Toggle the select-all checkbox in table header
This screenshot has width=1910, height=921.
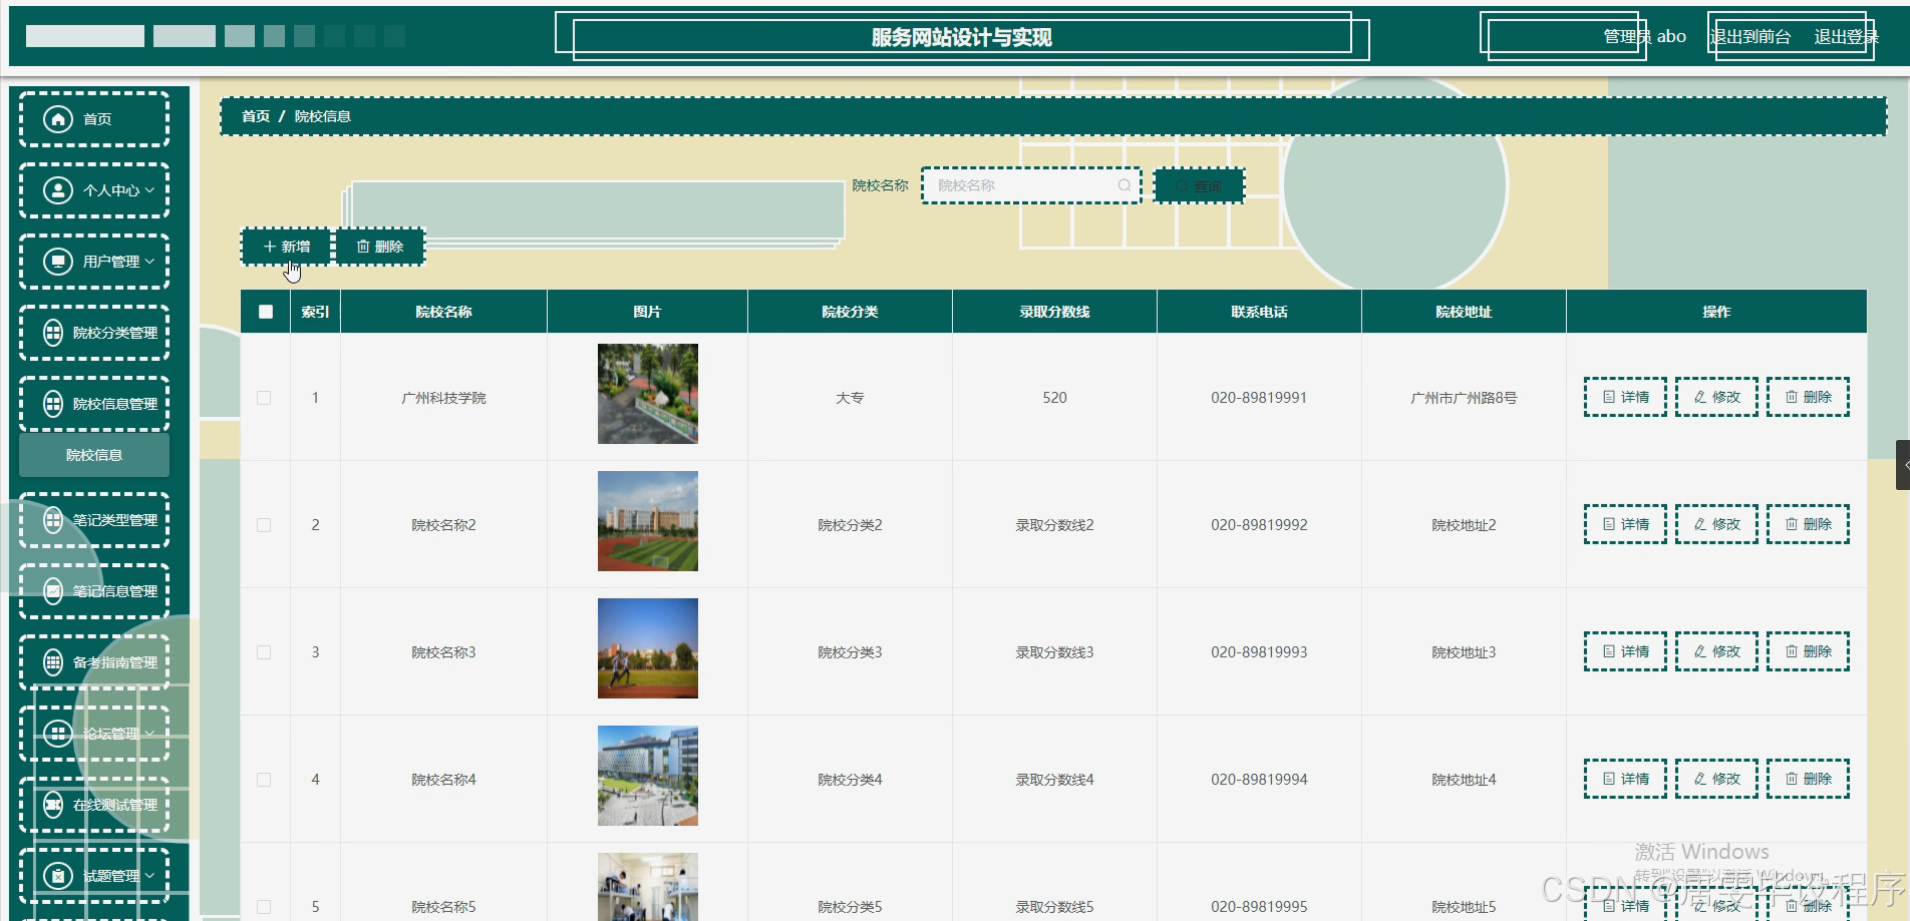265,312
